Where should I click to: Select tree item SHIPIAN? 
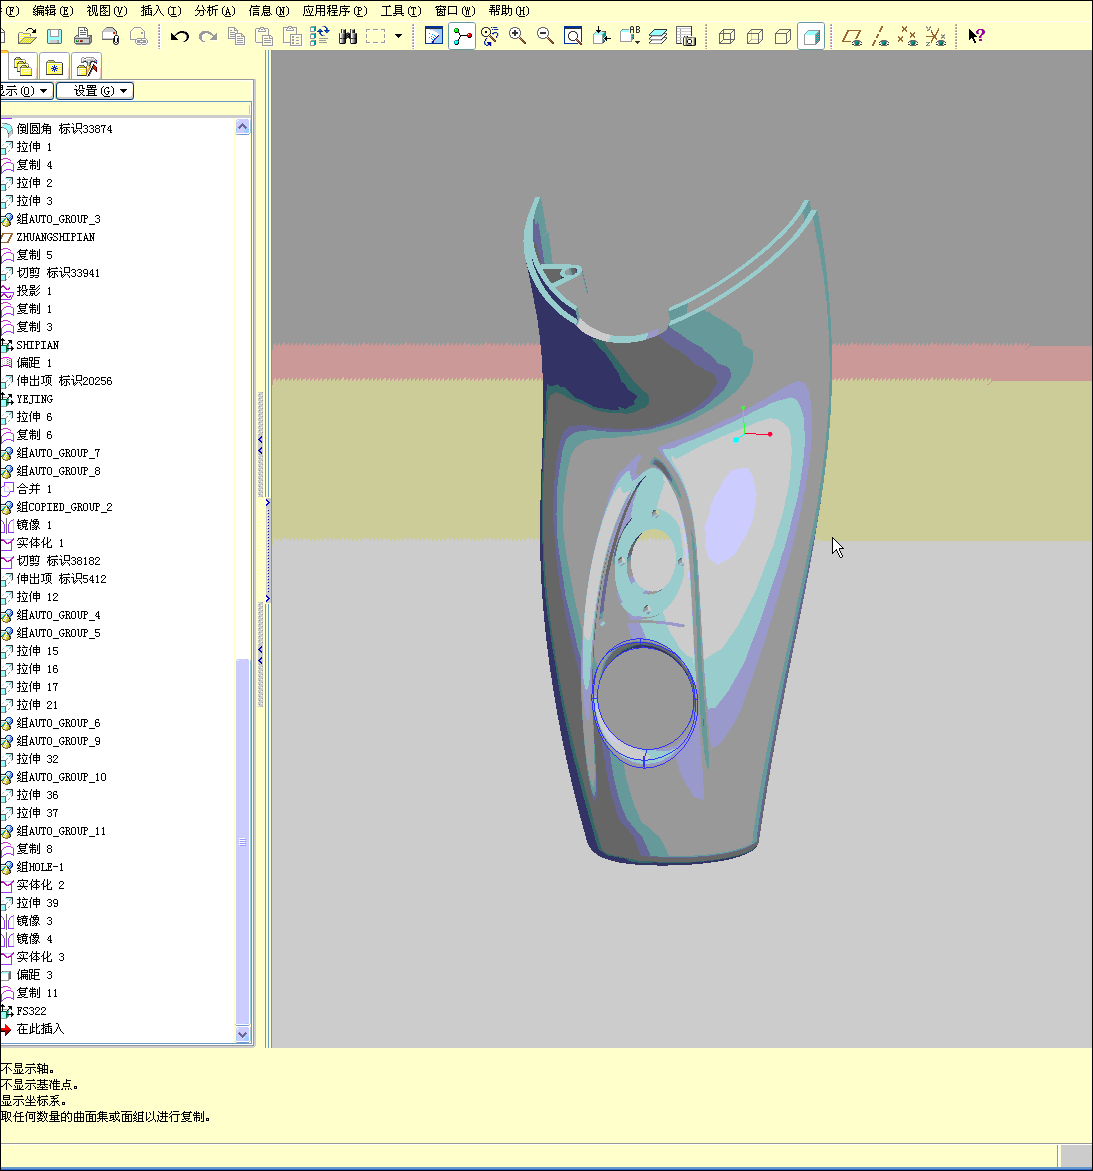click(x=37, y=345)
